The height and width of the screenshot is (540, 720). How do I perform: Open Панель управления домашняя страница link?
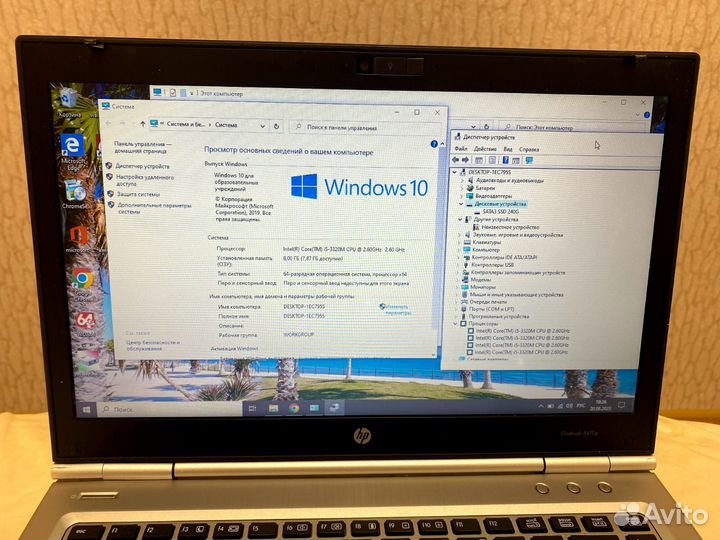point(141,147)
